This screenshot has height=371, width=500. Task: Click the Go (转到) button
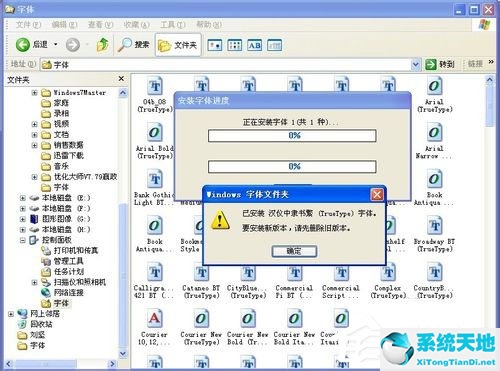[440, 64]
